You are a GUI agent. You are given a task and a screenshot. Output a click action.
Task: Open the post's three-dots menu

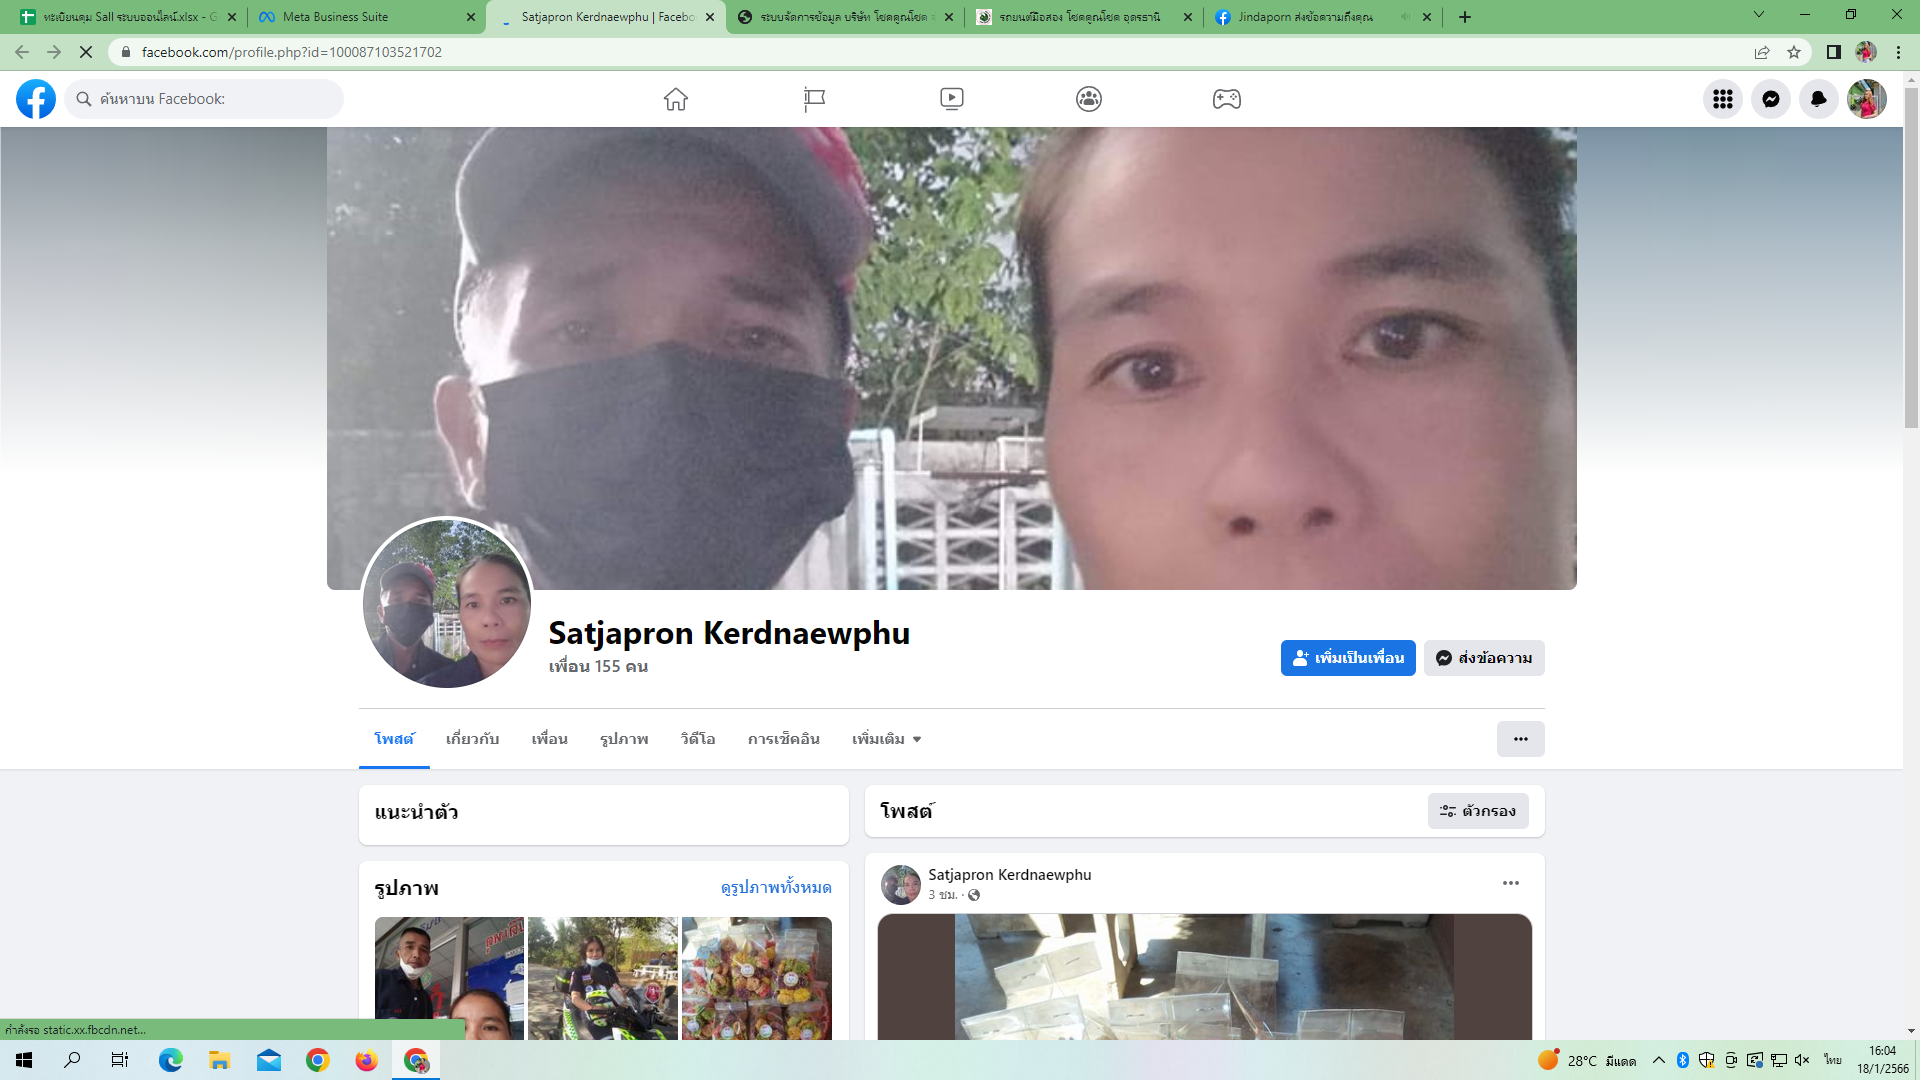coord(1511,883)
